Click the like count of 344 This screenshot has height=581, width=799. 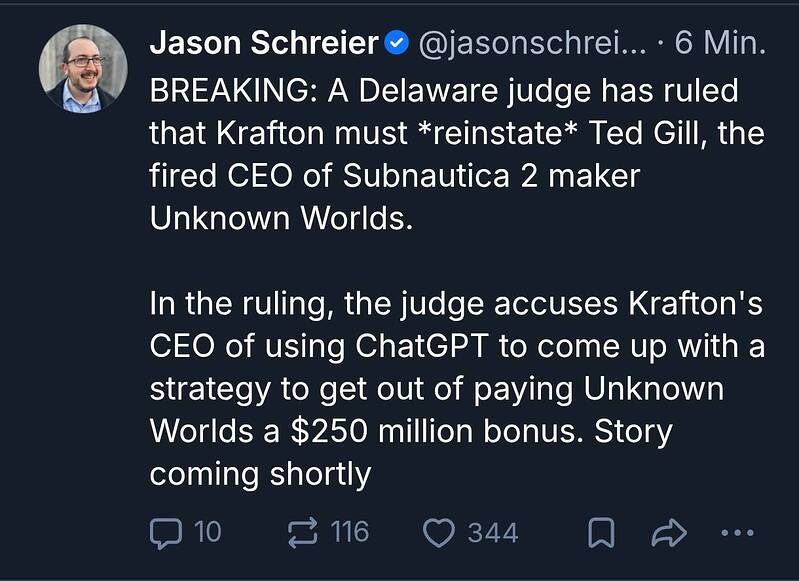[492, 532]
